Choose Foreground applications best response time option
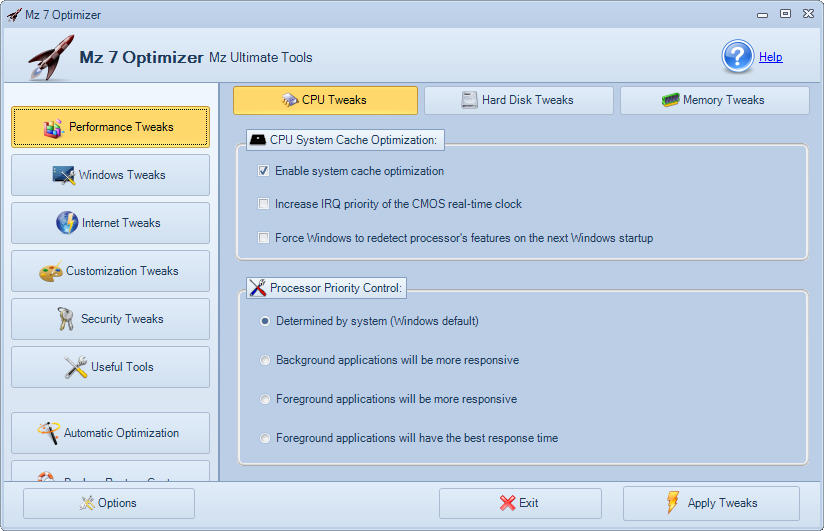The height and width of the screenshot is (531, 824). (x=265, y=438)
